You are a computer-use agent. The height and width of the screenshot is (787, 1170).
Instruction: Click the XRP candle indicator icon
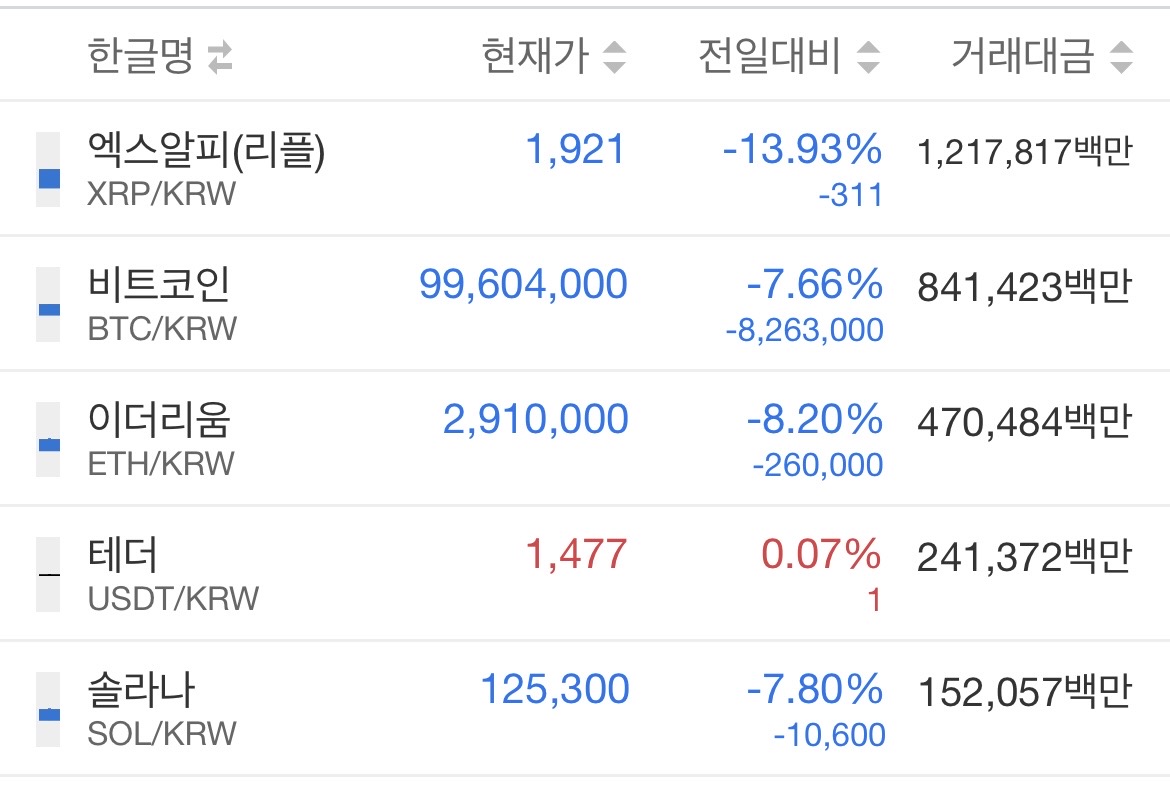tap(48, 170)
